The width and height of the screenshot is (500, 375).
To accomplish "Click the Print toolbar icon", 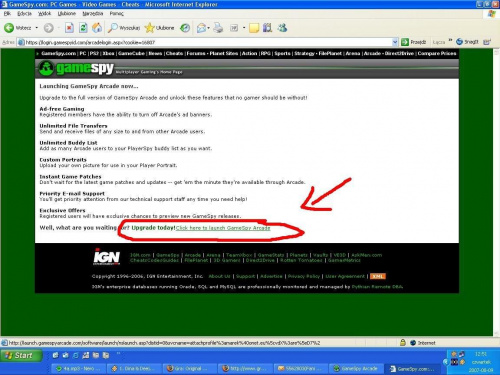I will click(x=218, y=28).
